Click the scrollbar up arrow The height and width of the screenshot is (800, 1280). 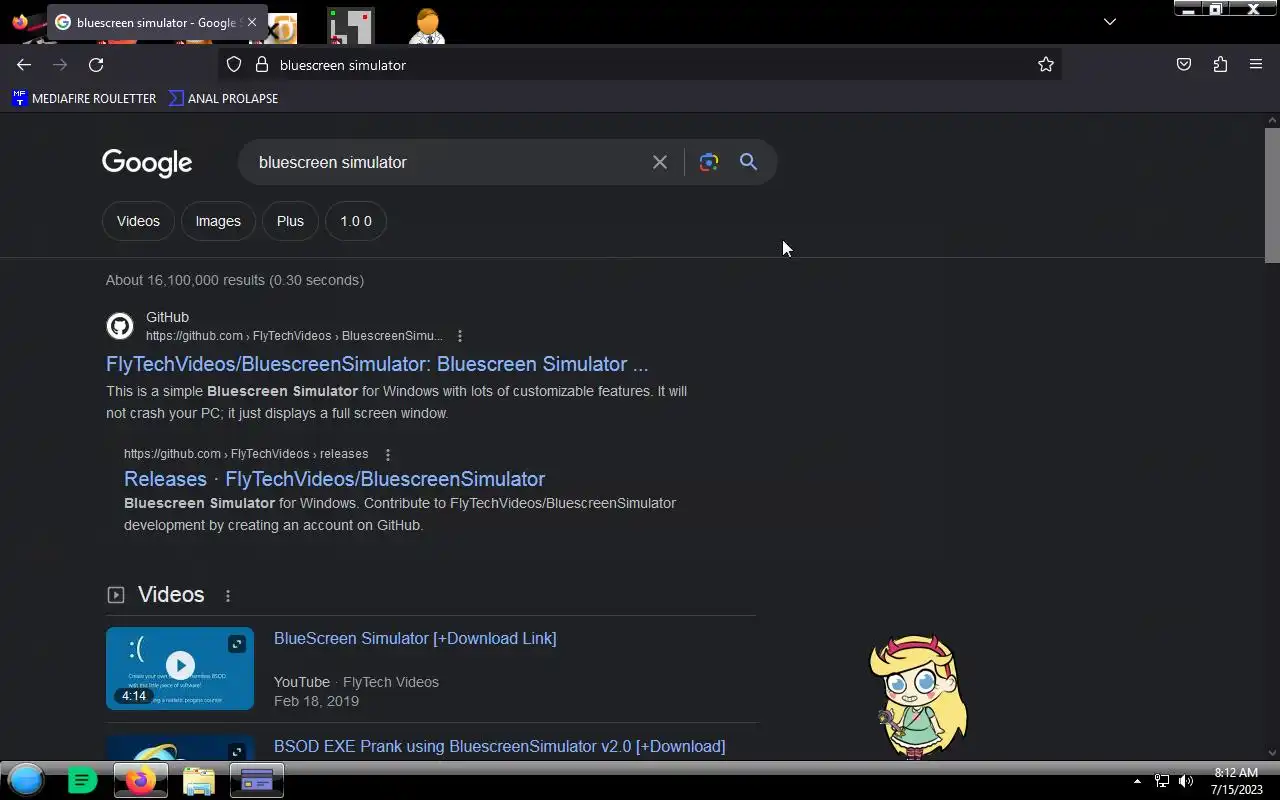point(1272,120)
